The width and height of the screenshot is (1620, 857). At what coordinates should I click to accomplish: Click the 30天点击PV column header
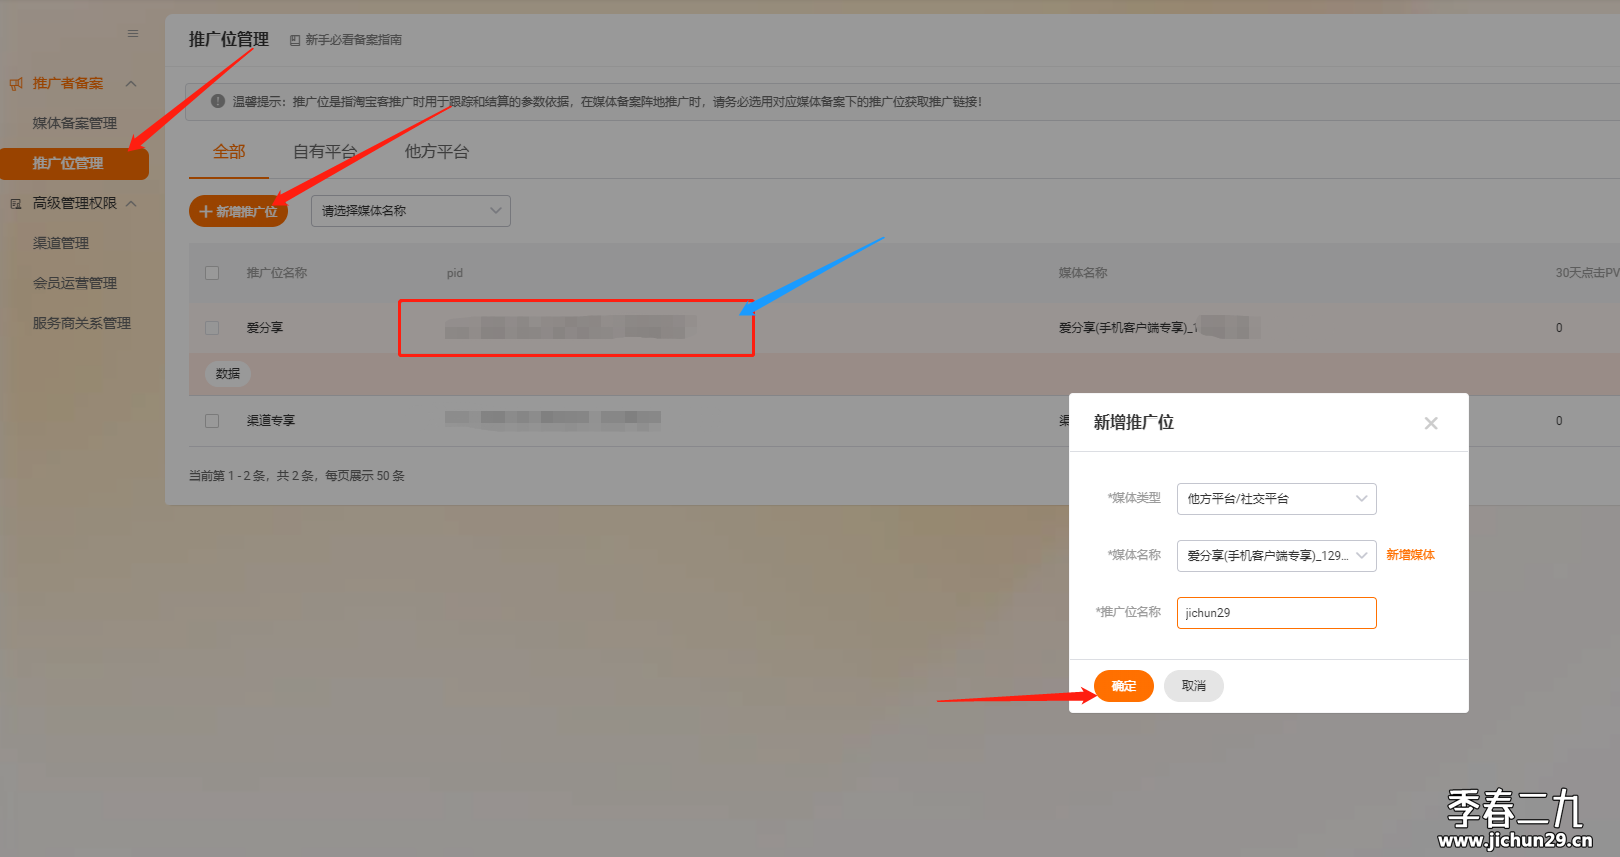[1587, 273]
